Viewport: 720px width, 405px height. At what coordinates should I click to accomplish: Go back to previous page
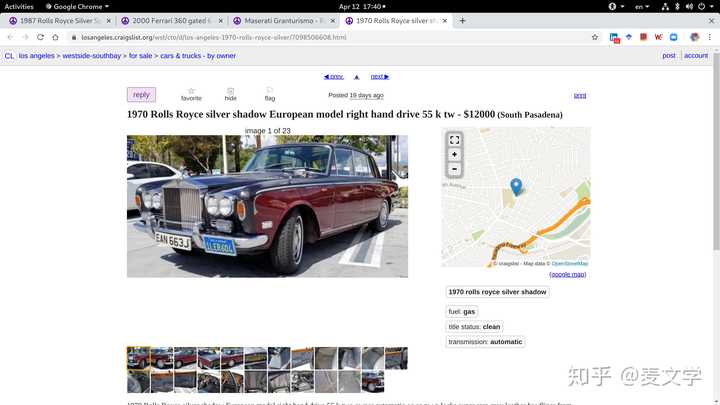pos(10,37)
